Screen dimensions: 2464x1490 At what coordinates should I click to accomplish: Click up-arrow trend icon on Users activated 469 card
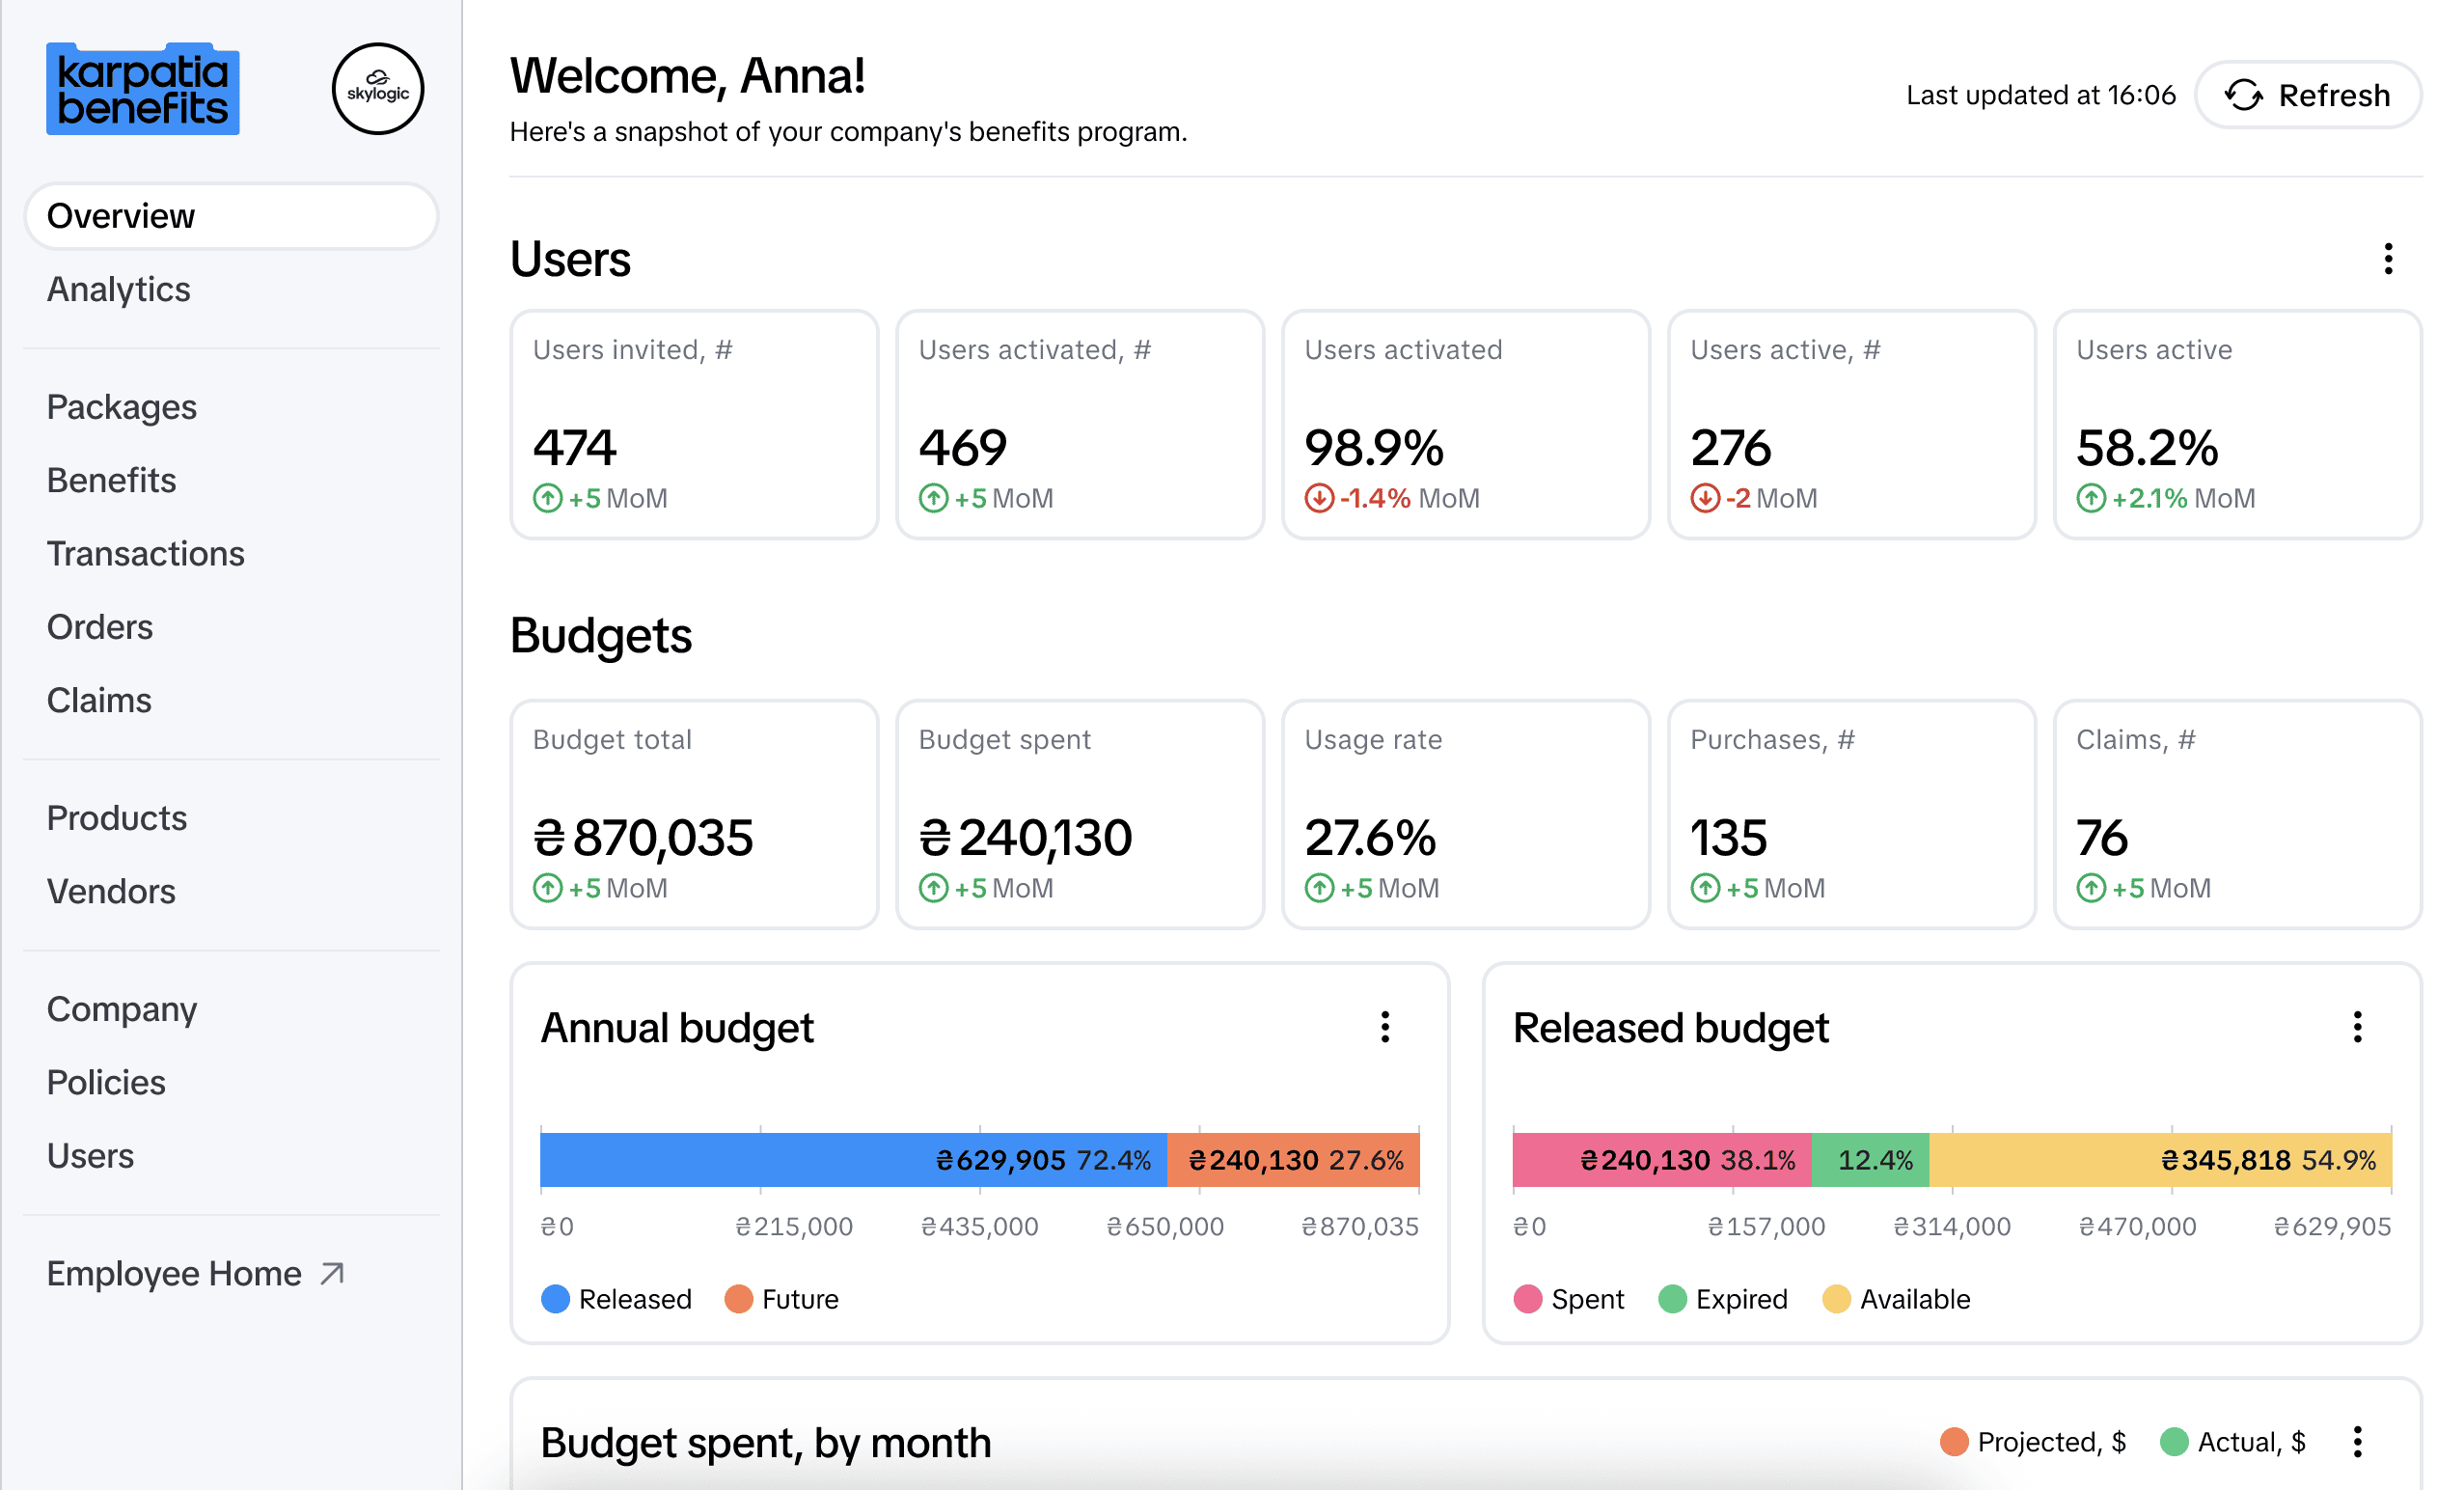coord(933,498)
